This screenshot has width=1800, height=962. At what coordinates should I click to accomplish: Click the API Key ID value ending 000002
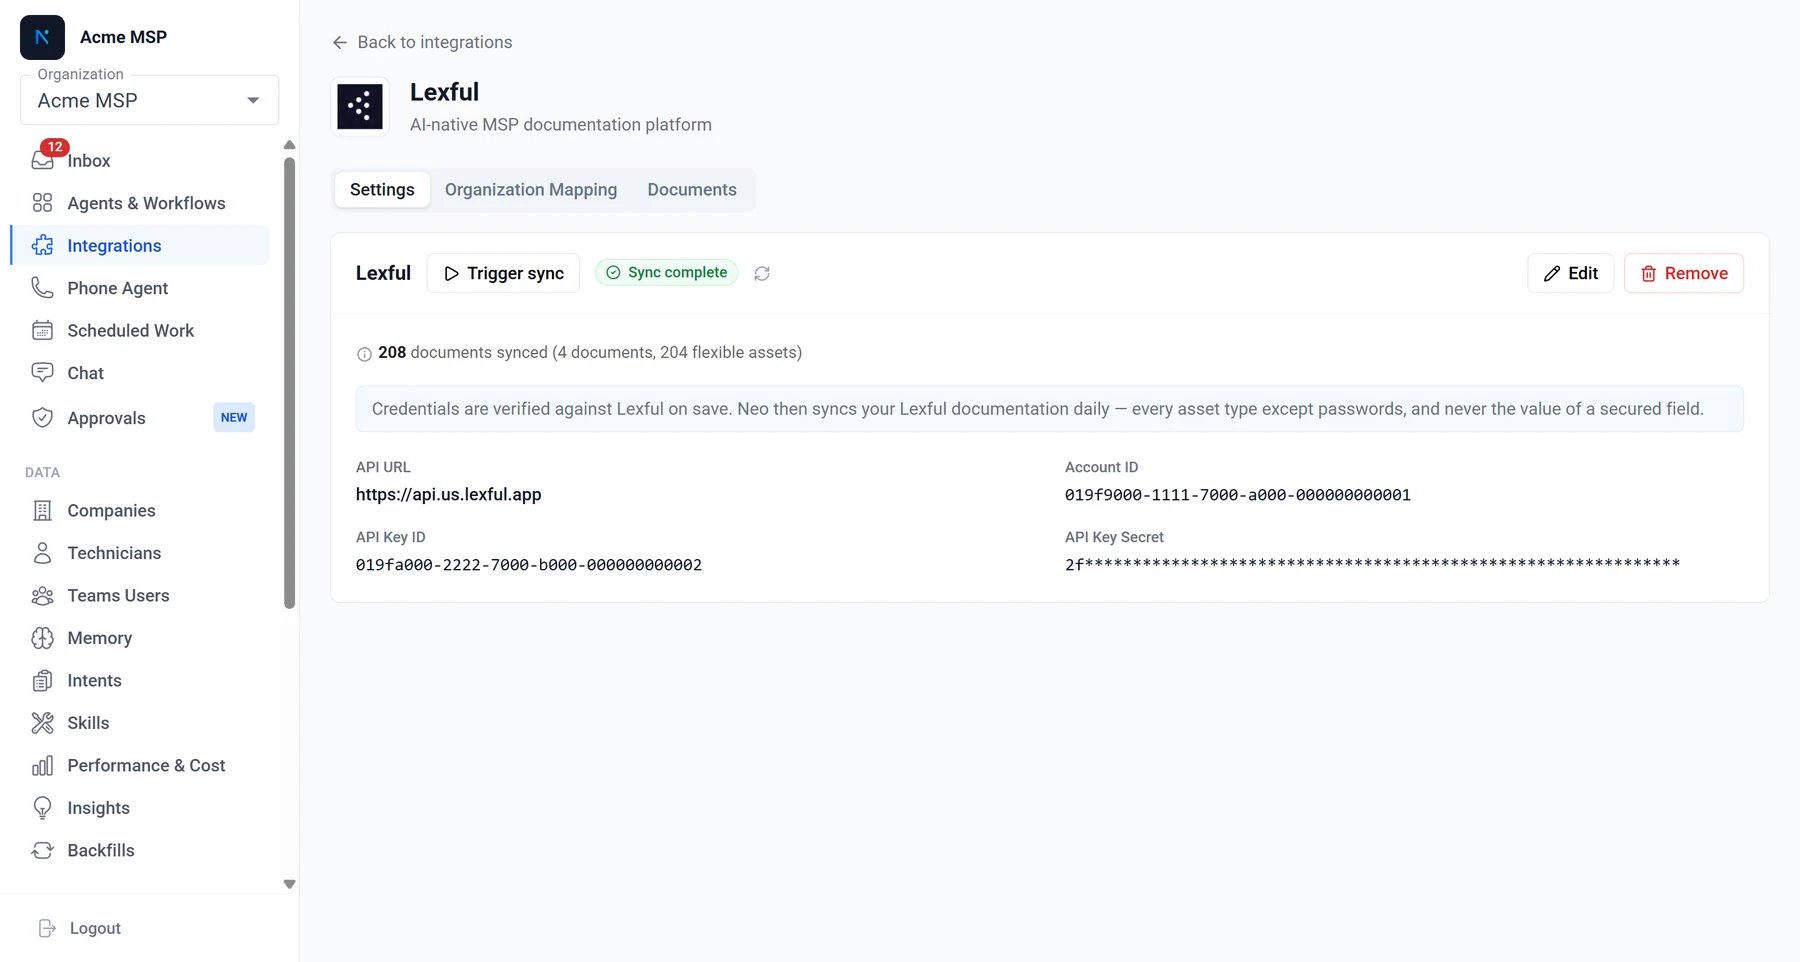coord(529,564)
